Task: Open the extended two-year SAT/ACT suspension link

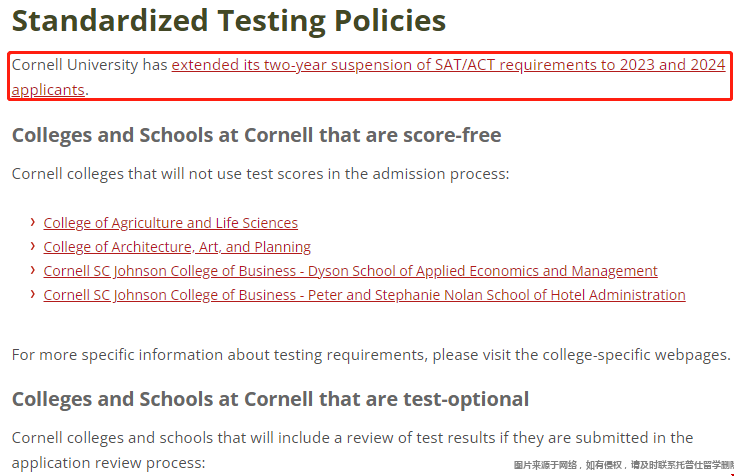Action: tap(448, 65)
